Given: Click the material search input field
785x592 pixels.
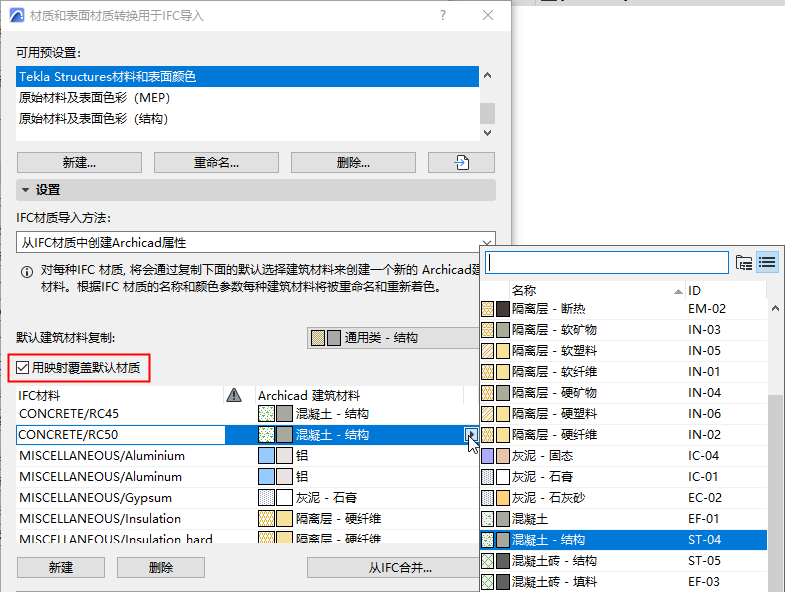Looking at the screenshot, I should pyautogui.click(x=606, y=262).
